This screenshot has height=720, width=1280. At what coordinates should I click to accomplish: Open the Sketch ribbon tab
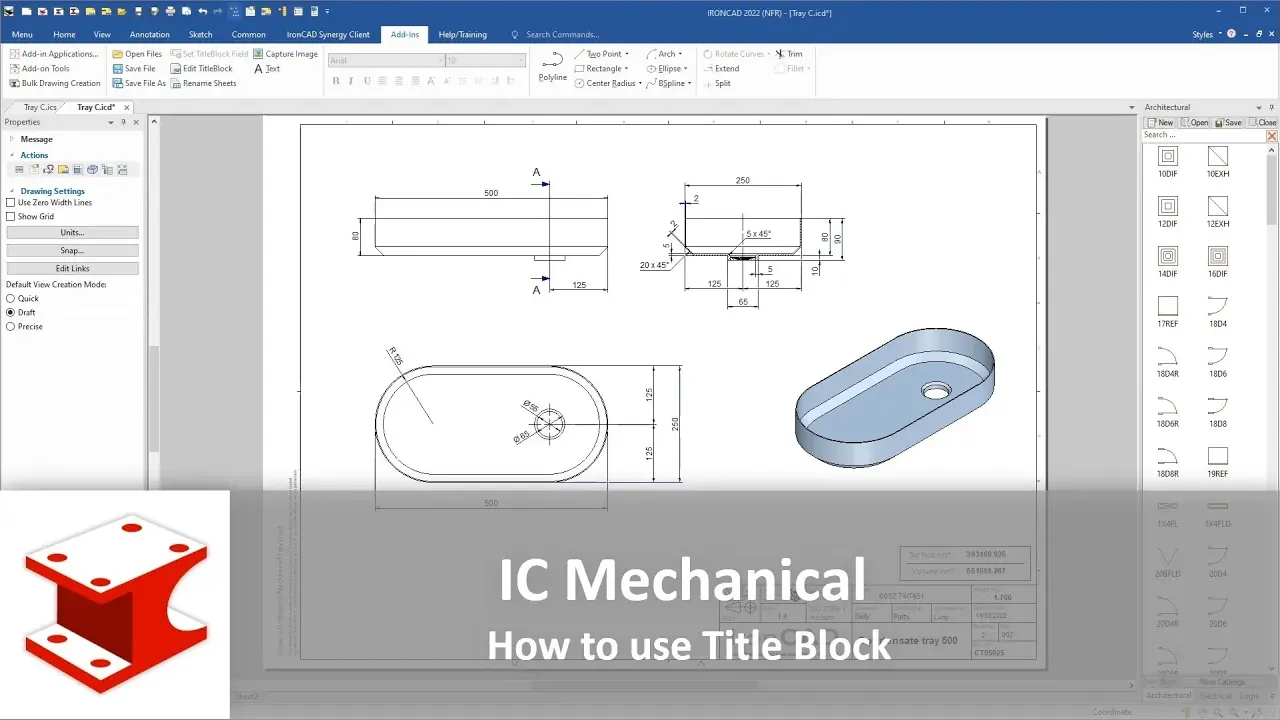pos(201,34)
